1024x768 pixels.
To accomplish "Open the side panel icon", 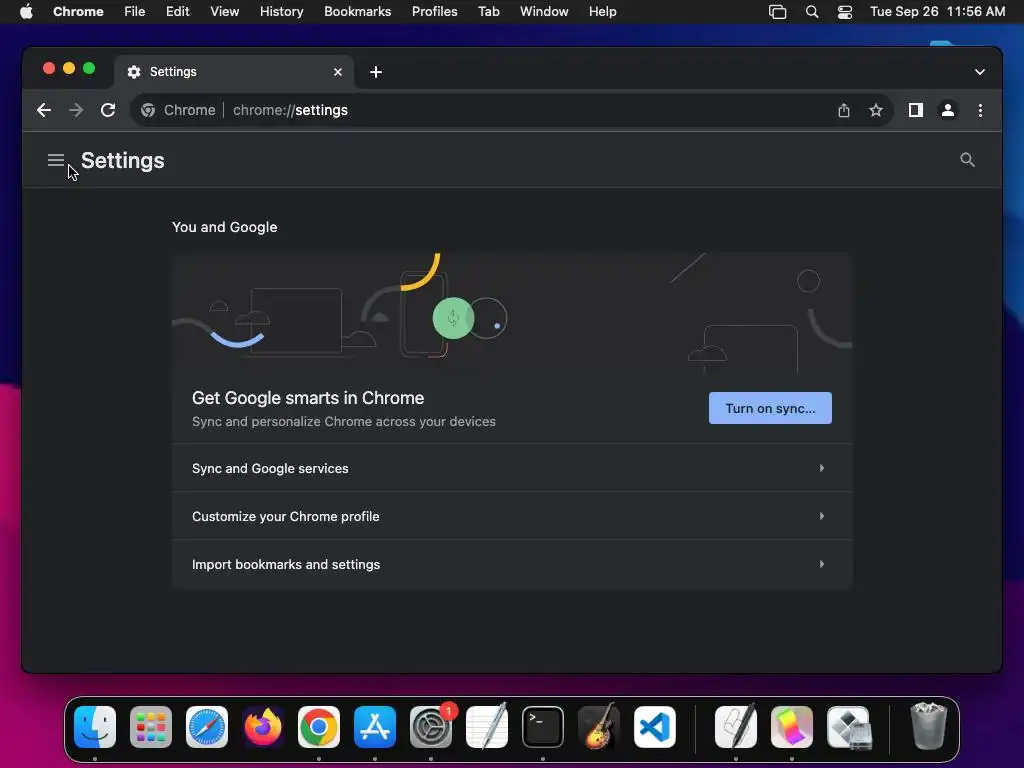I will point(916,110).
